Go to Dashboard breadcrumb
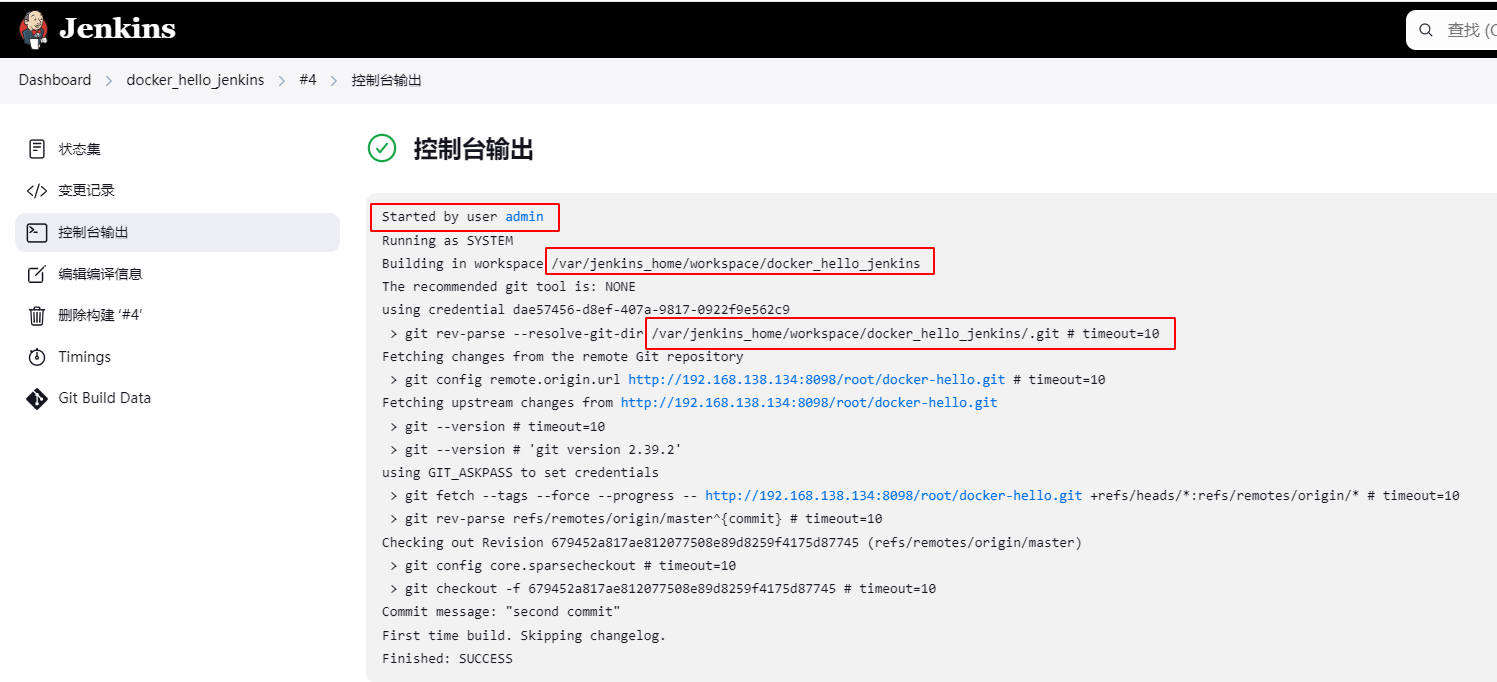Image resolution: width=1497 pixels, height=682 pixels. (x=55, y=80)
